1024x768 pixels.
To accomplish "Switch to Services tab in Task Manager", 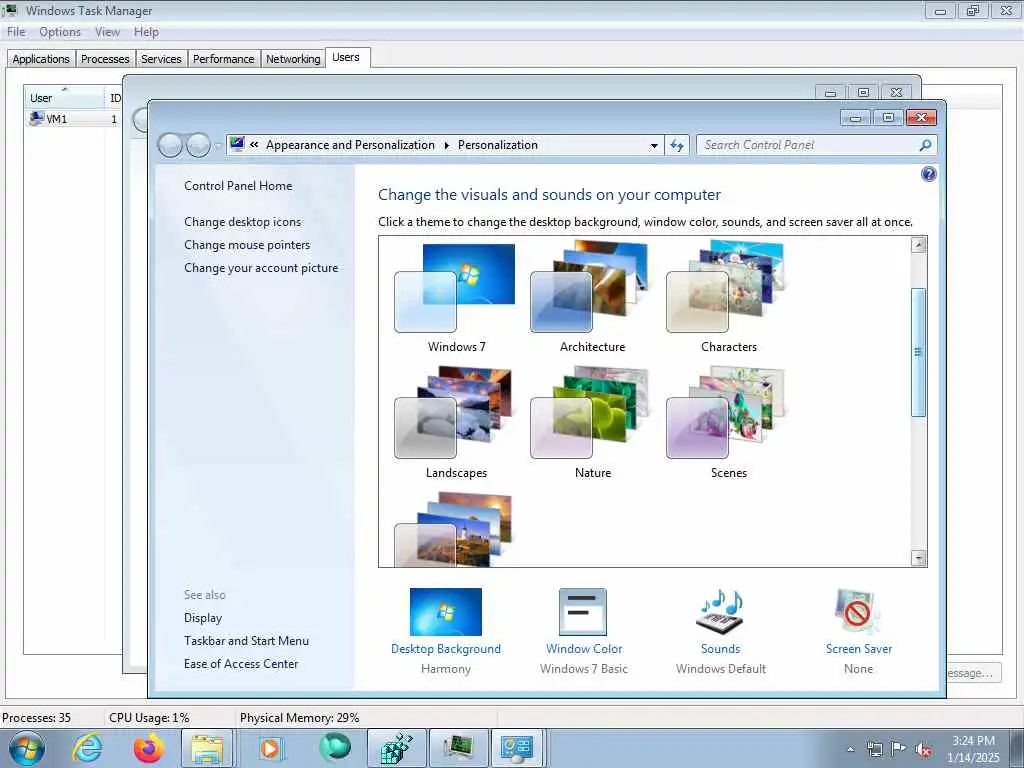I will 161,59.
